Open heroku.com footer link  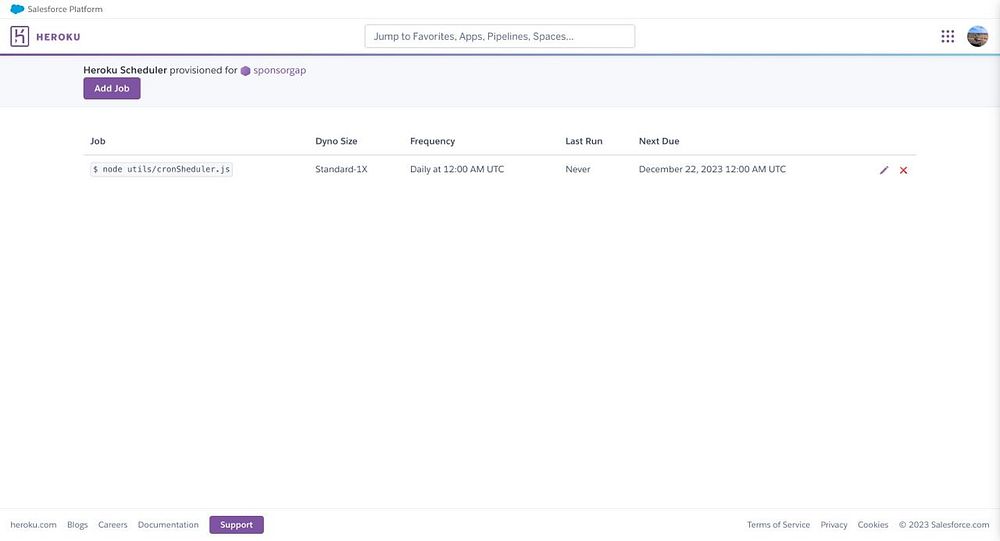(33, 524)
